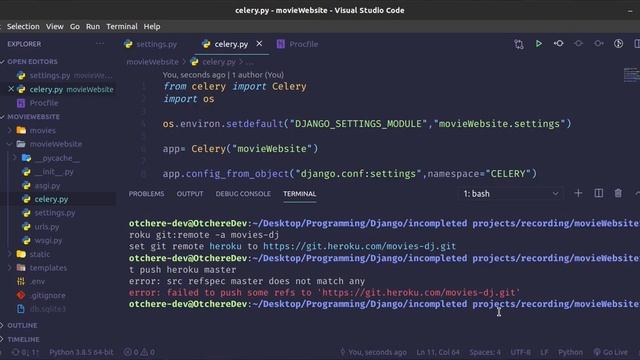
Task: Click the git sync status indicator
Action: pyautogui.click(x=25, y=352)
